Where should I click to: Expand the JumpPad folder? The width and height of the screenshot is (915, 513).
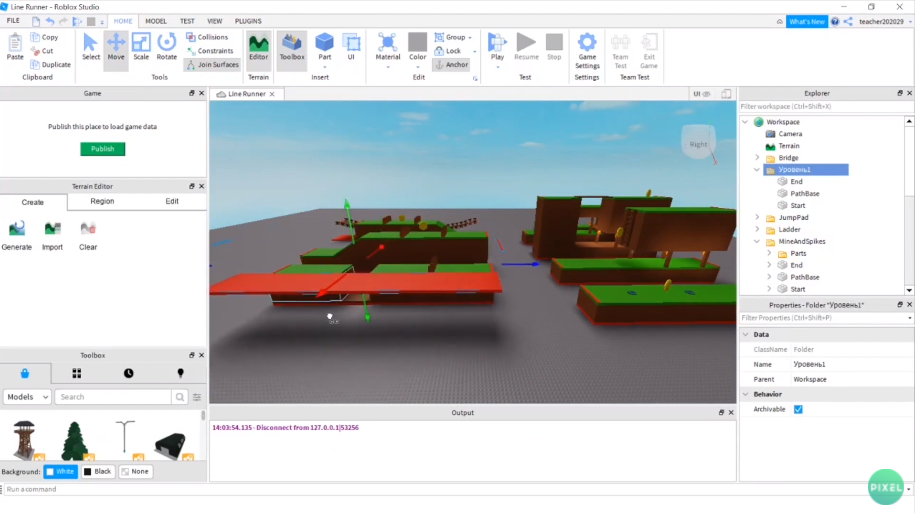(757, 217)
